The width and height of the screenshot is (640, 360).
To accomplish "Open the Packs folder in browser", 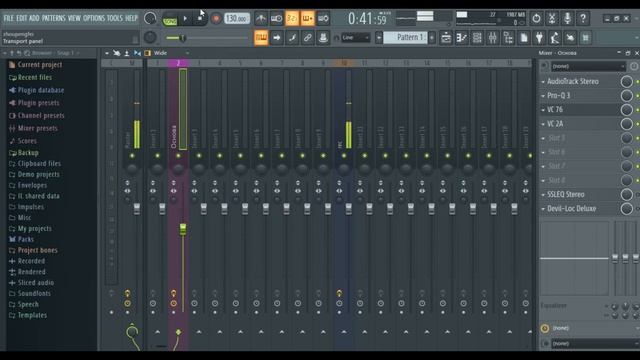I will (x=25, y=239).
